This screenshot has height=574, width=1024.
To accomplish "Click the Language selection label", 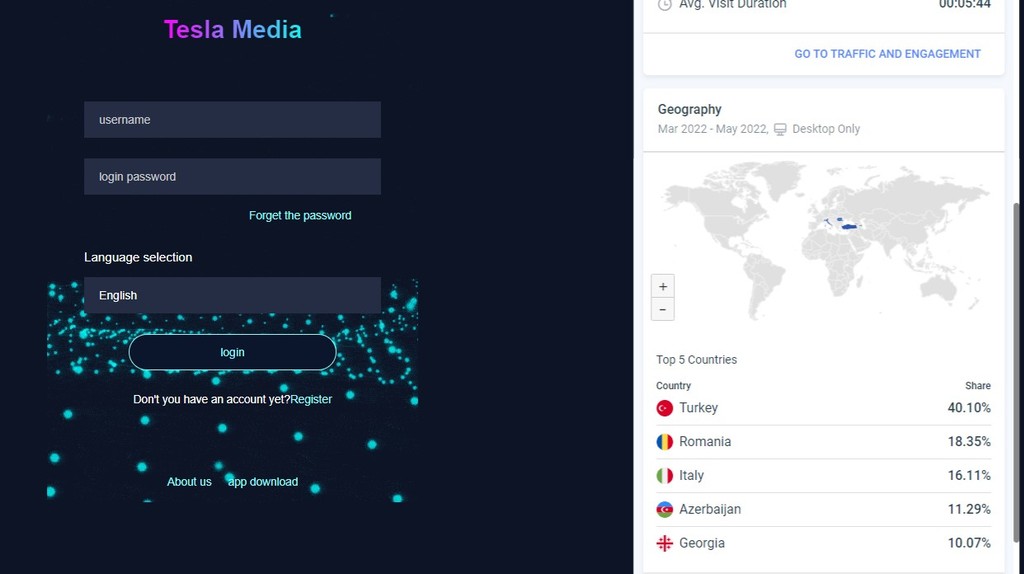I will pos(138,257).
